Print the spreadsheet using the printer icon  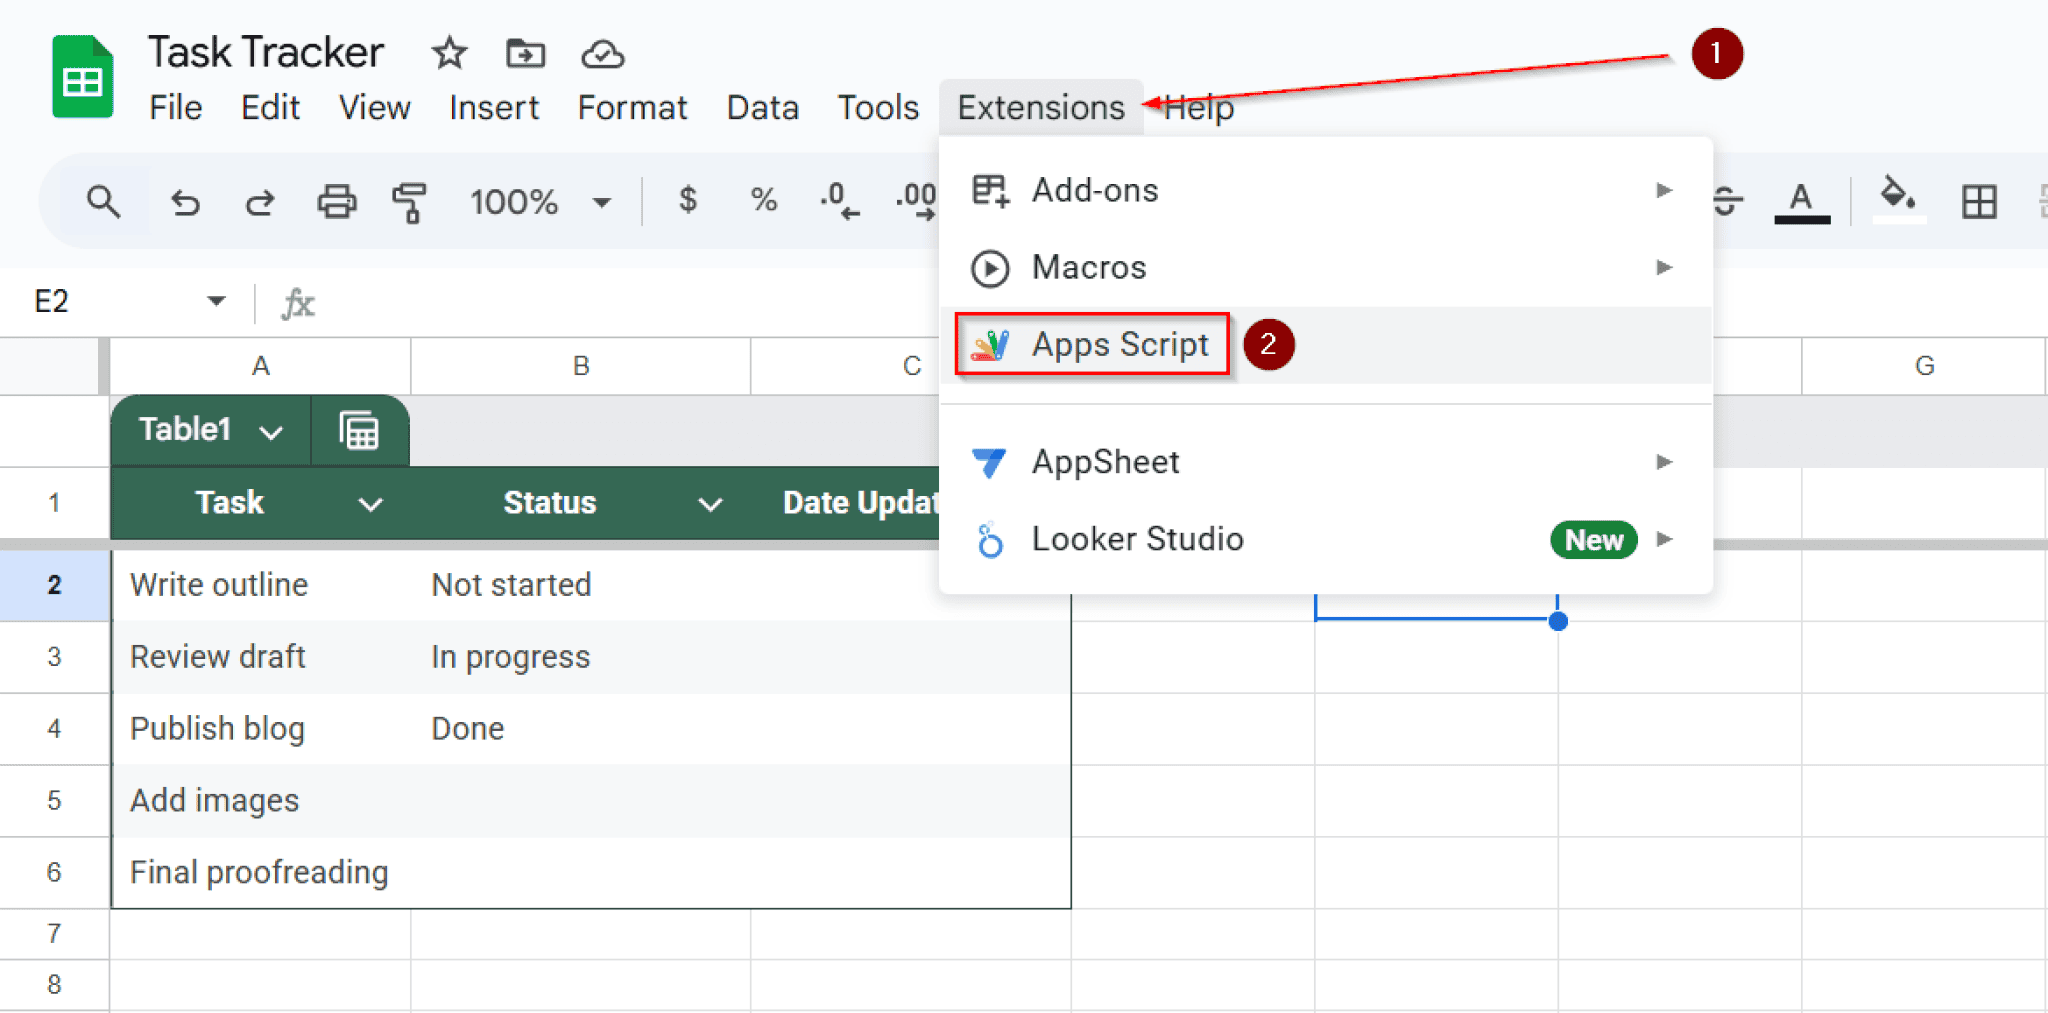pyautogui.click(x=336, y=202)
